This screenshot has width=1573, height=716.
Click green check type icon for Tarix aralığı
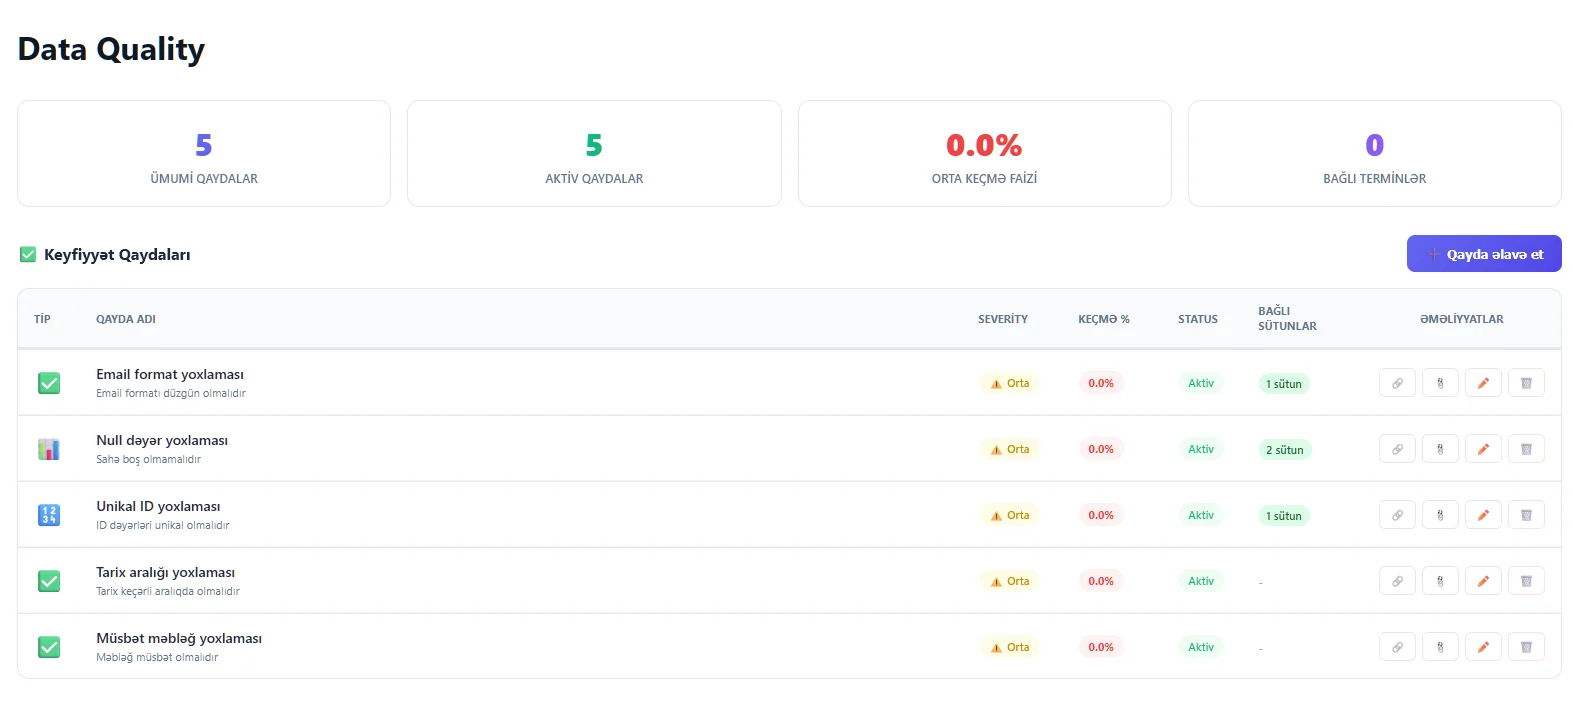pyautogui.click(x=49, y=581)
